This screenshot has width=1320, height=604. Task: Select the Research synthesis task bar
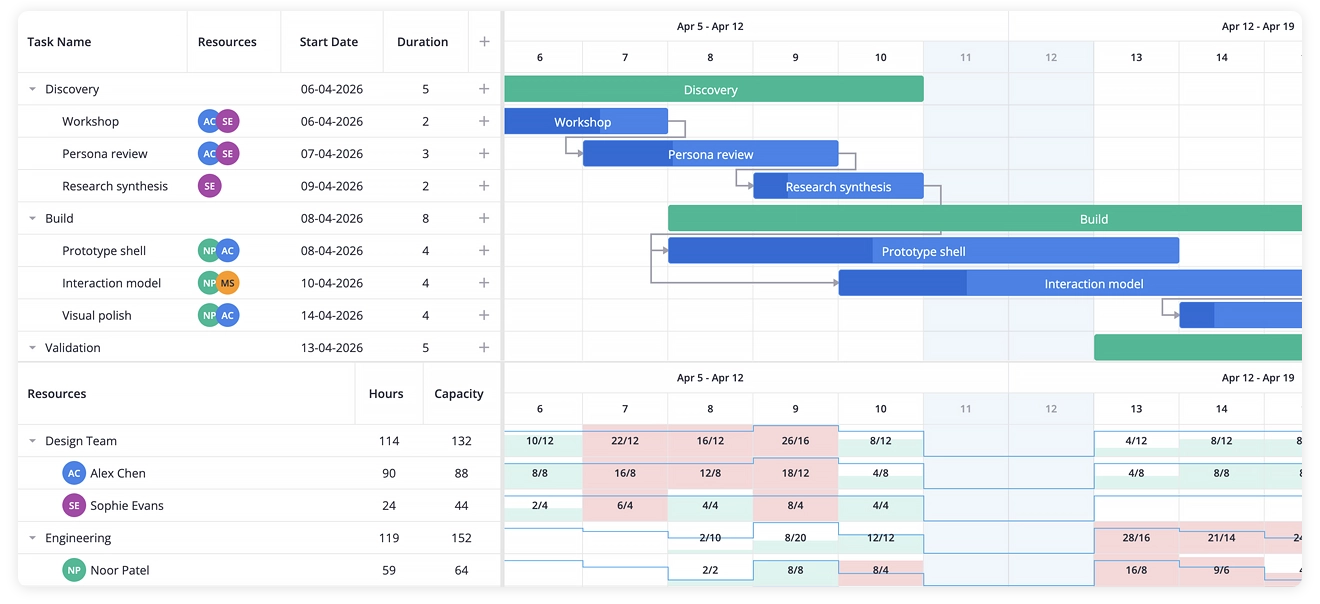[x=838, y=186]
